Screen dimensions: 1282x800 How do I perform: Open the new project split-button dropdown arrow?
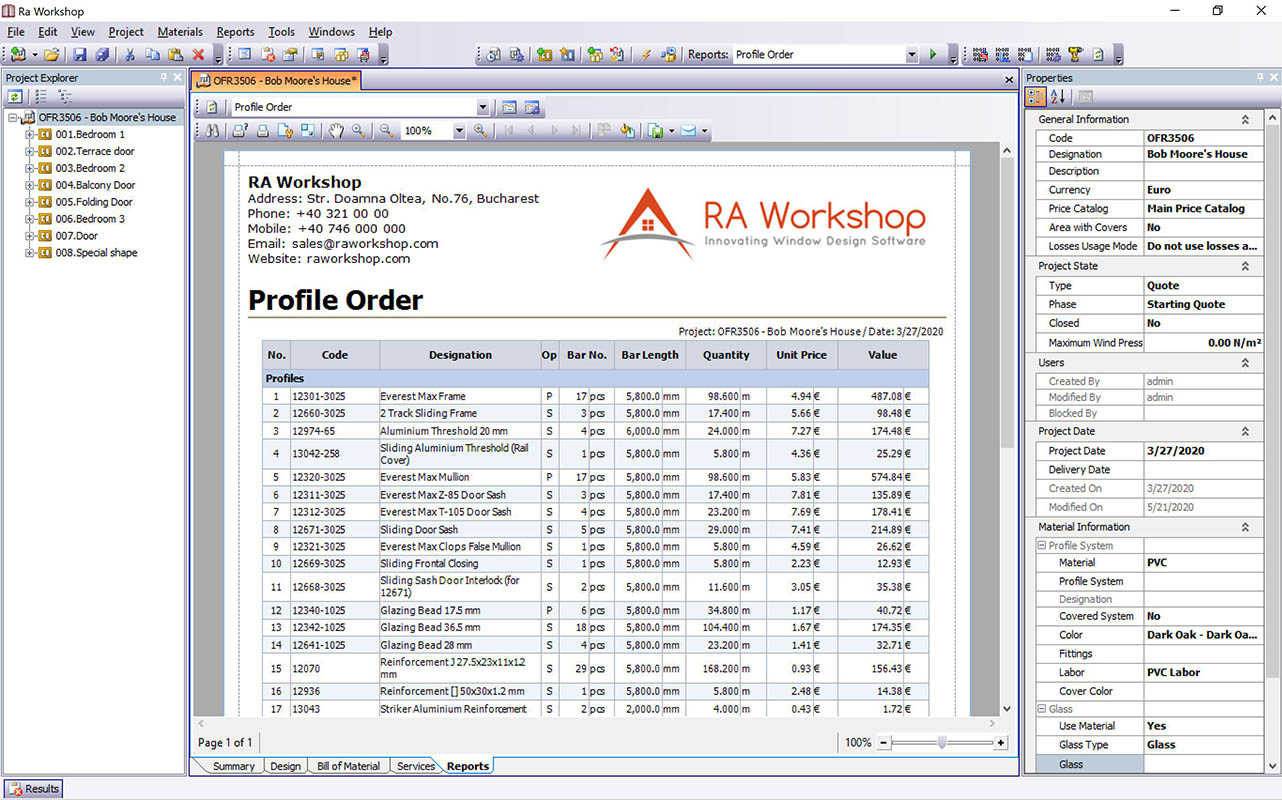pos(35,55)
